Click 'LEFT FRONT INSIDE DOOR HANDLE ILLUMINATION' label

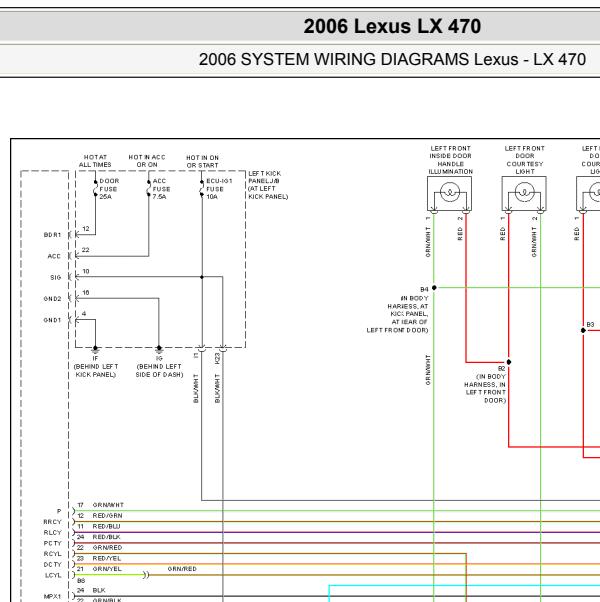click(450, 160)
